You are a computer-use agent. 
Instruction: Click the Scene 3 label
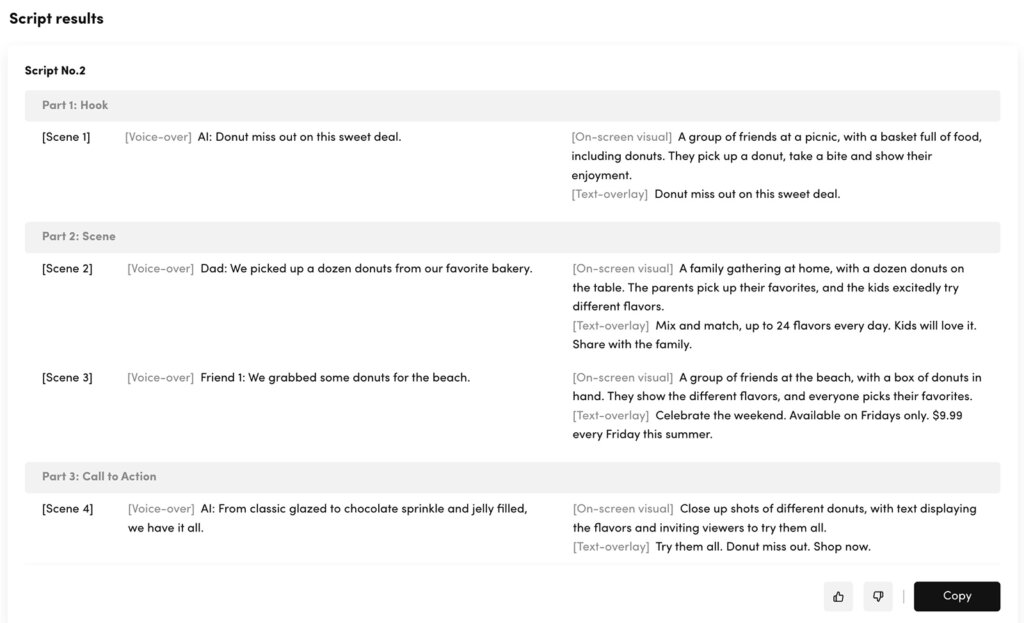pos(67,378)
